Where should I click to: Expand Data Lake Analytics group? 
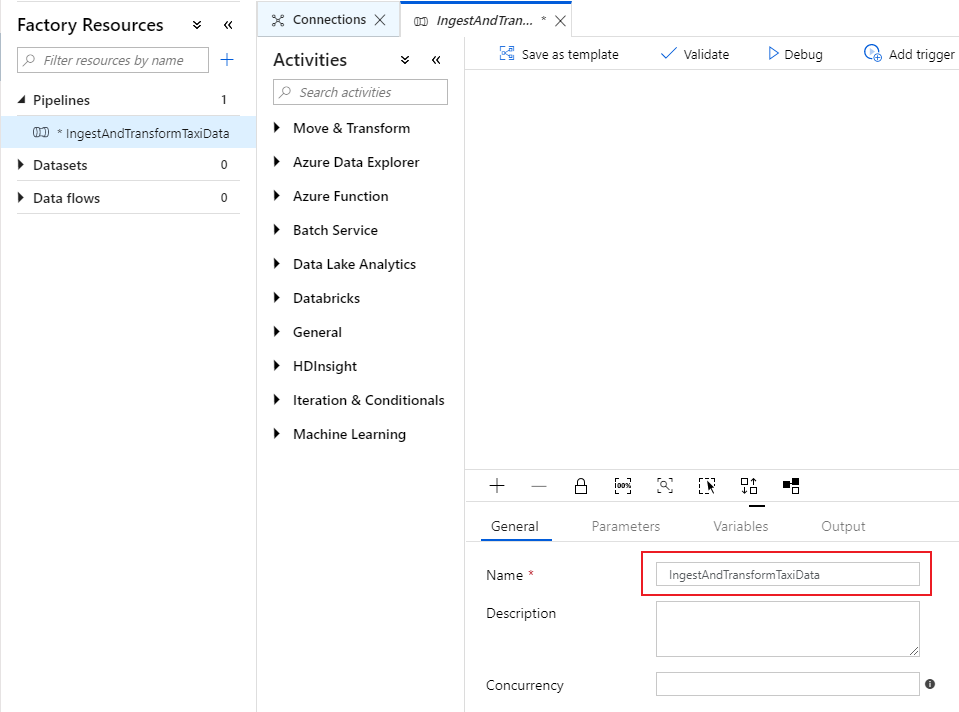[x=277, y=264]
